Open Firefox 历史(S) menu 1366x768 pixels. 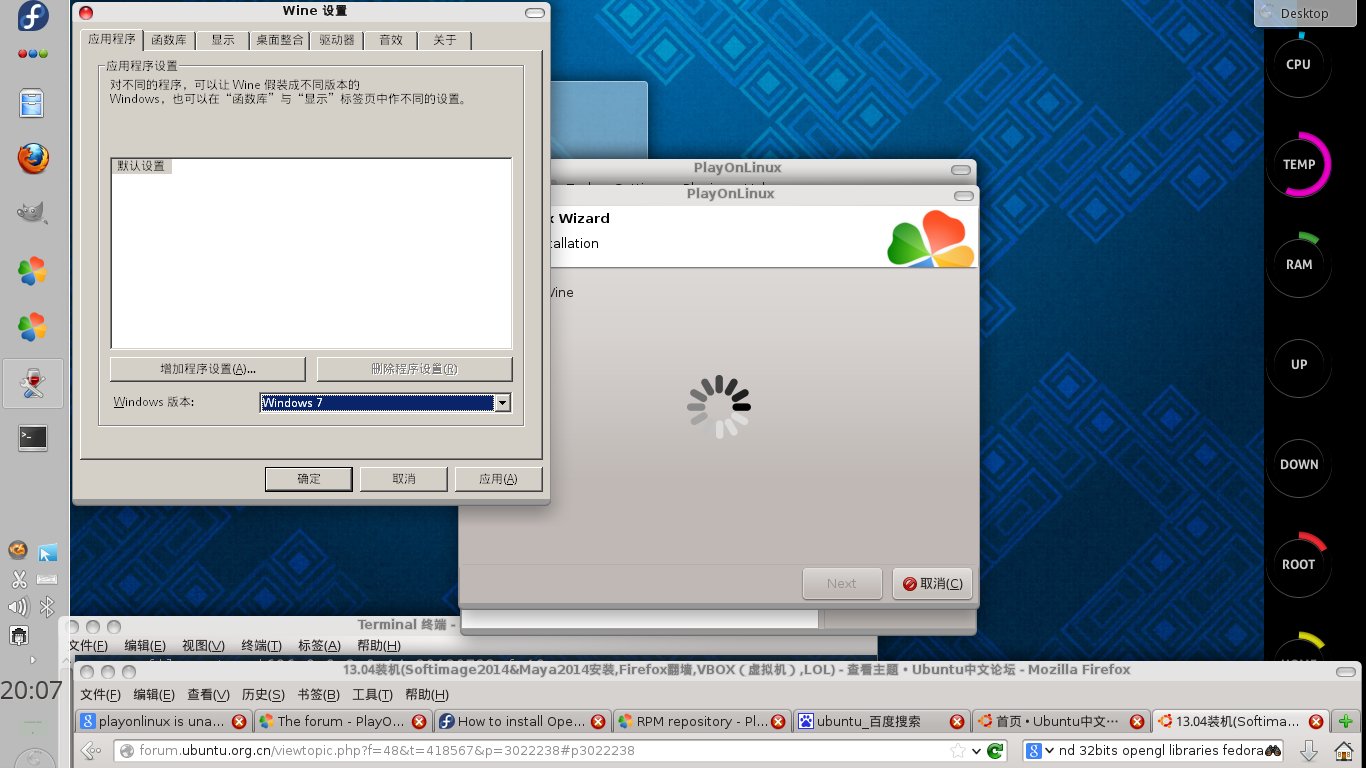coord(263,695)
